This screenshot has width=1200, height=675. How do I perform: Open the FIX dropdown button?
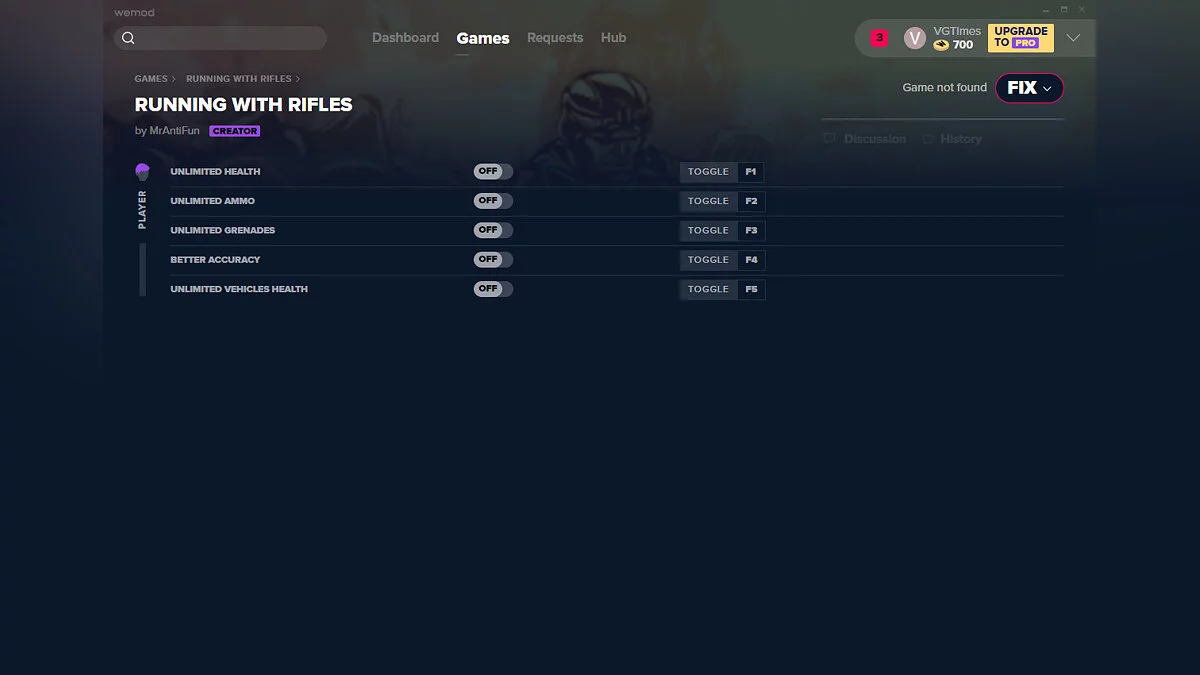coord(1029,88)
